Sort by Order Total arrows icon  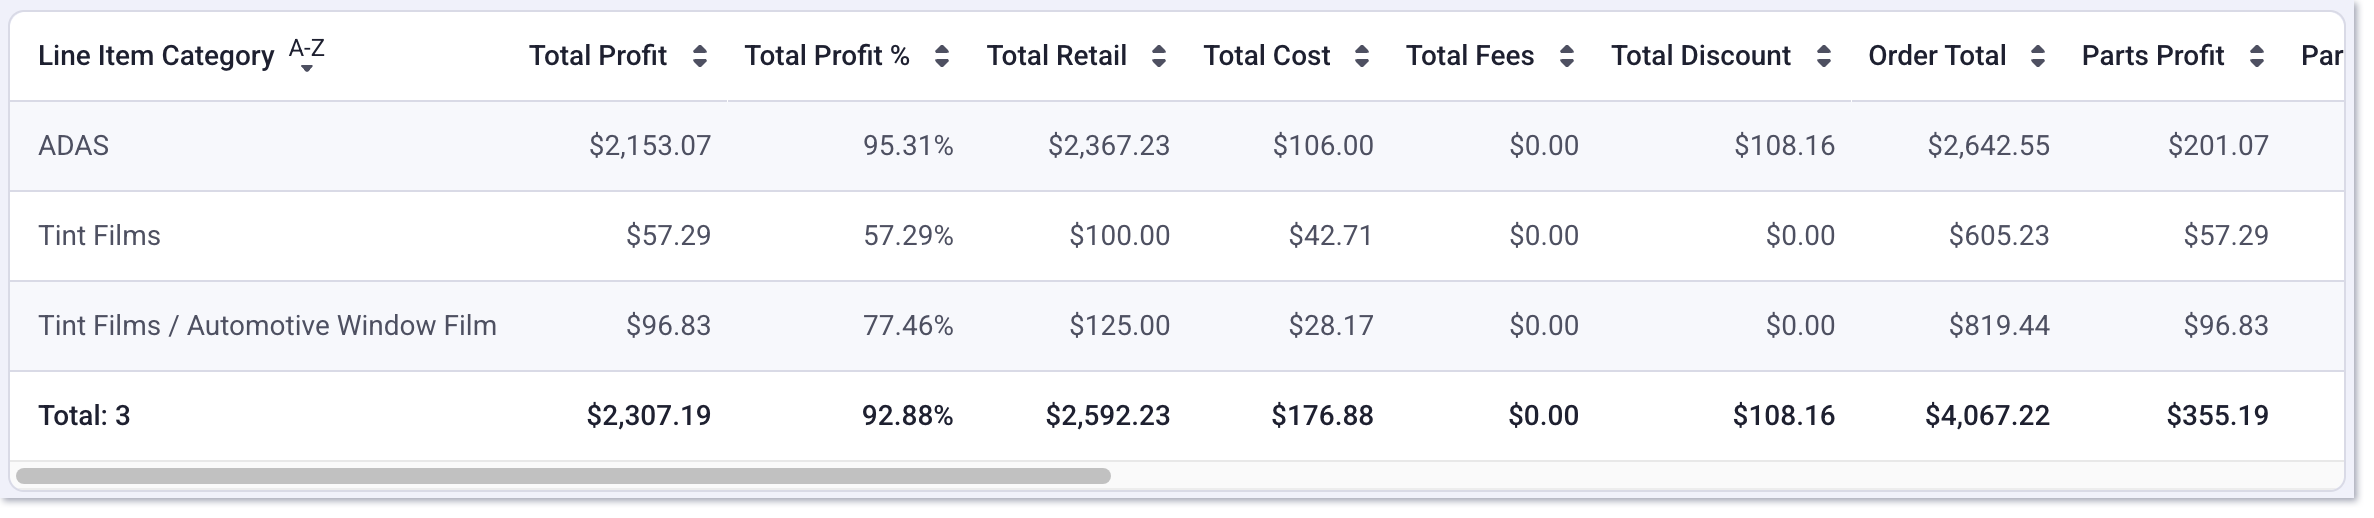pyautogui.click(x=2038, y=56)
